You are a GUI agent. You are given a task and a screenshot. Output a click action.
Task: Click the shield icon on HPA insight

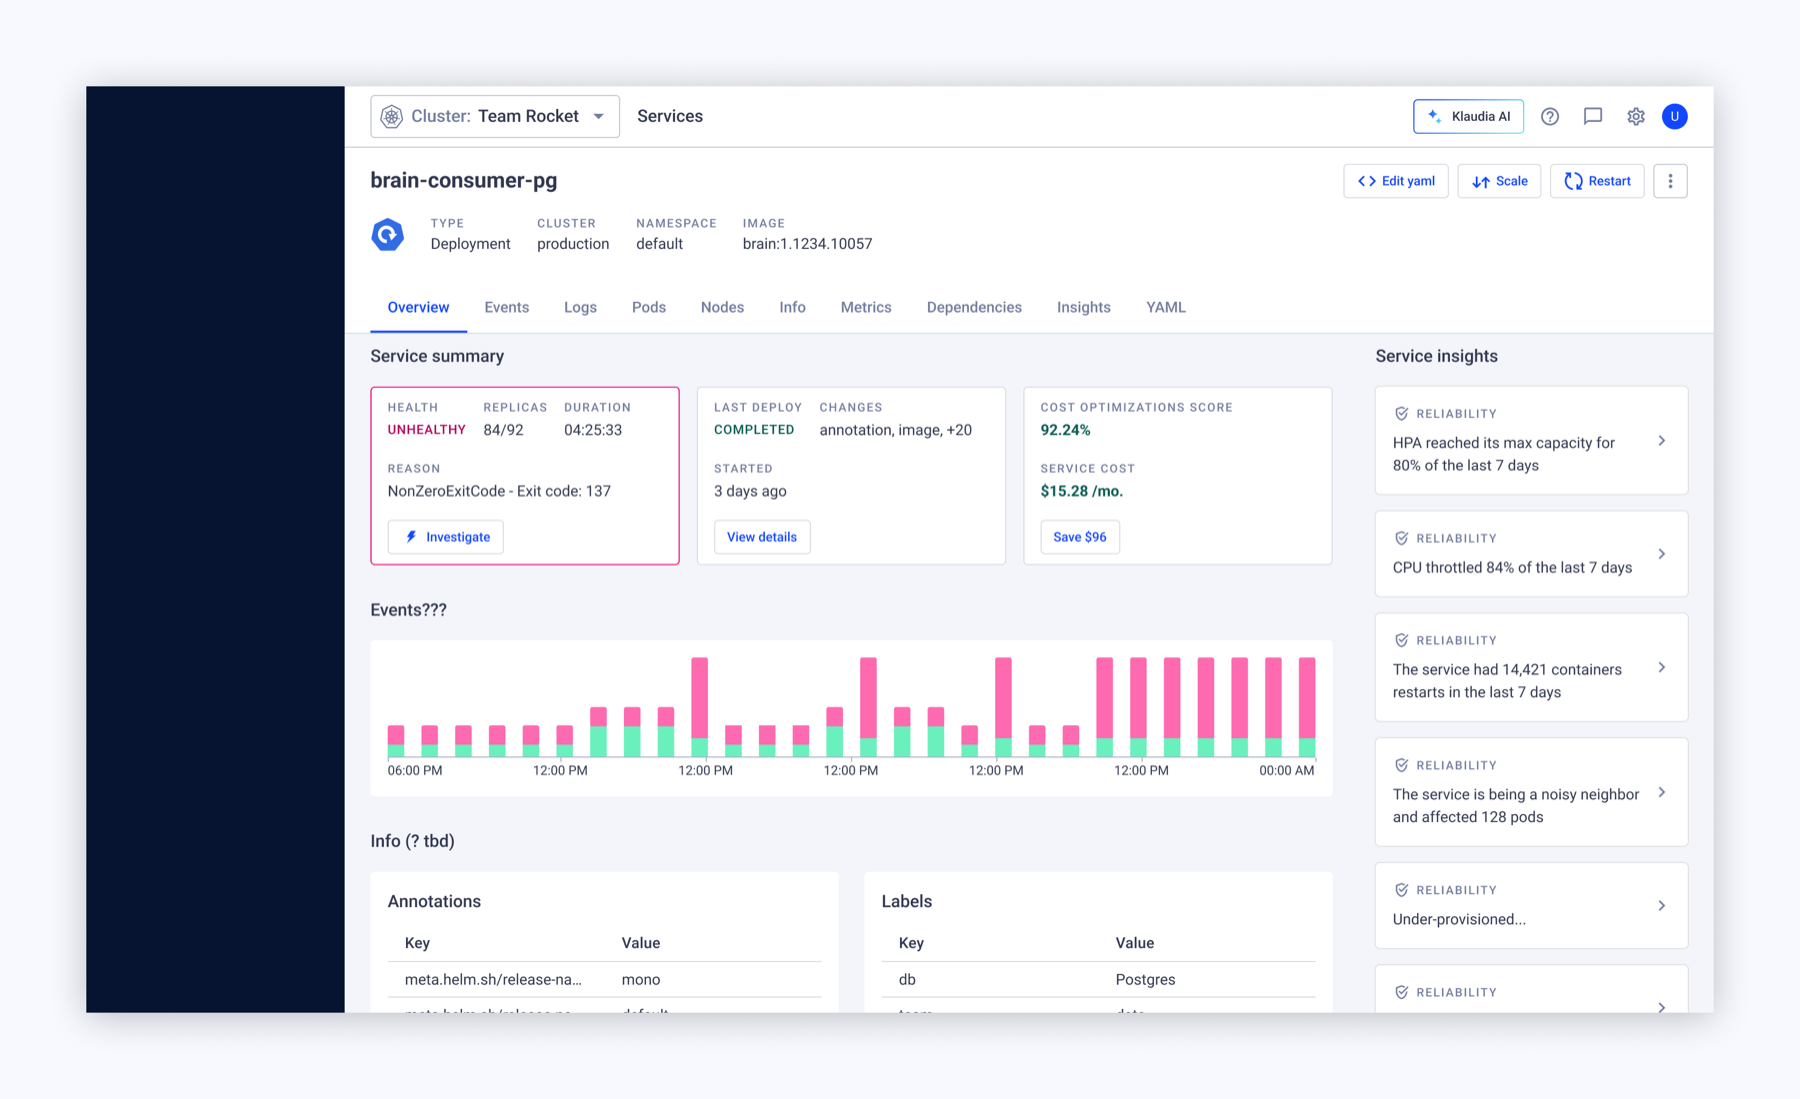(x=1401, y=414)
